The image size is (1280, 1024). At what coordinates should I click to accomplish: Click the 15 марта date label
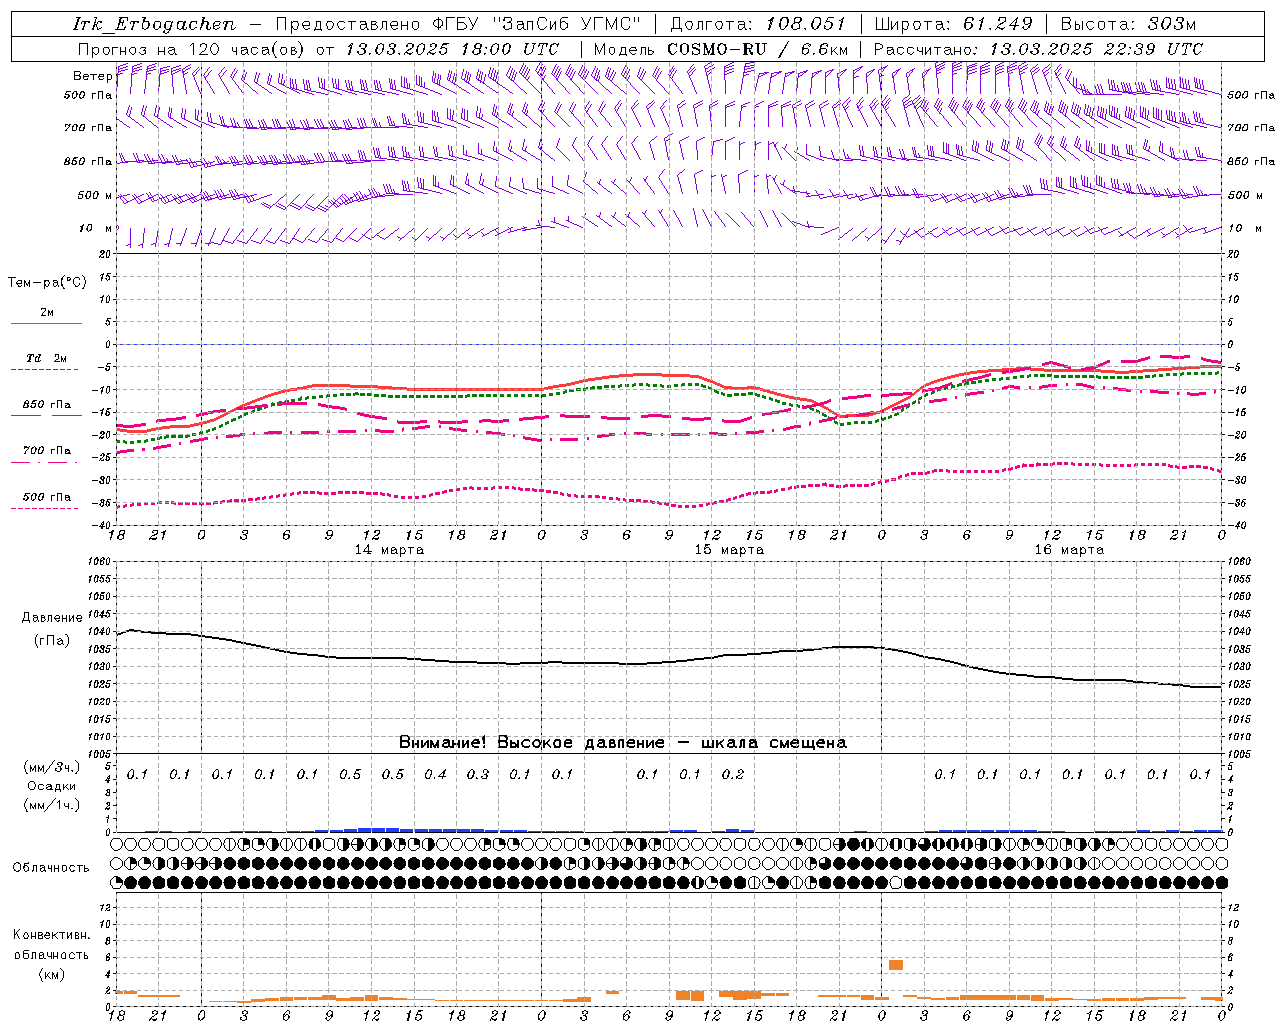pos(729,550)
